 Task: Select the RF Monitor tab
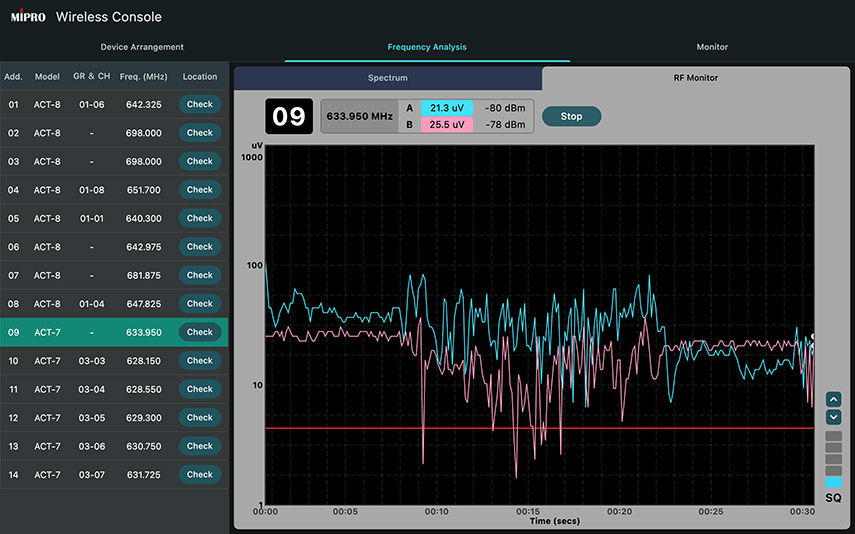(695, 78)
